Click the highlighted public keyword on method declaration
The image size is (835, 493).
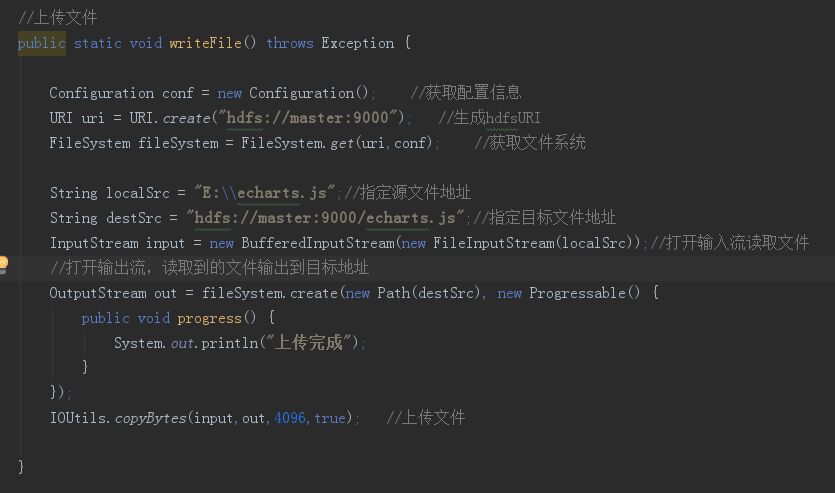(42, 43)
